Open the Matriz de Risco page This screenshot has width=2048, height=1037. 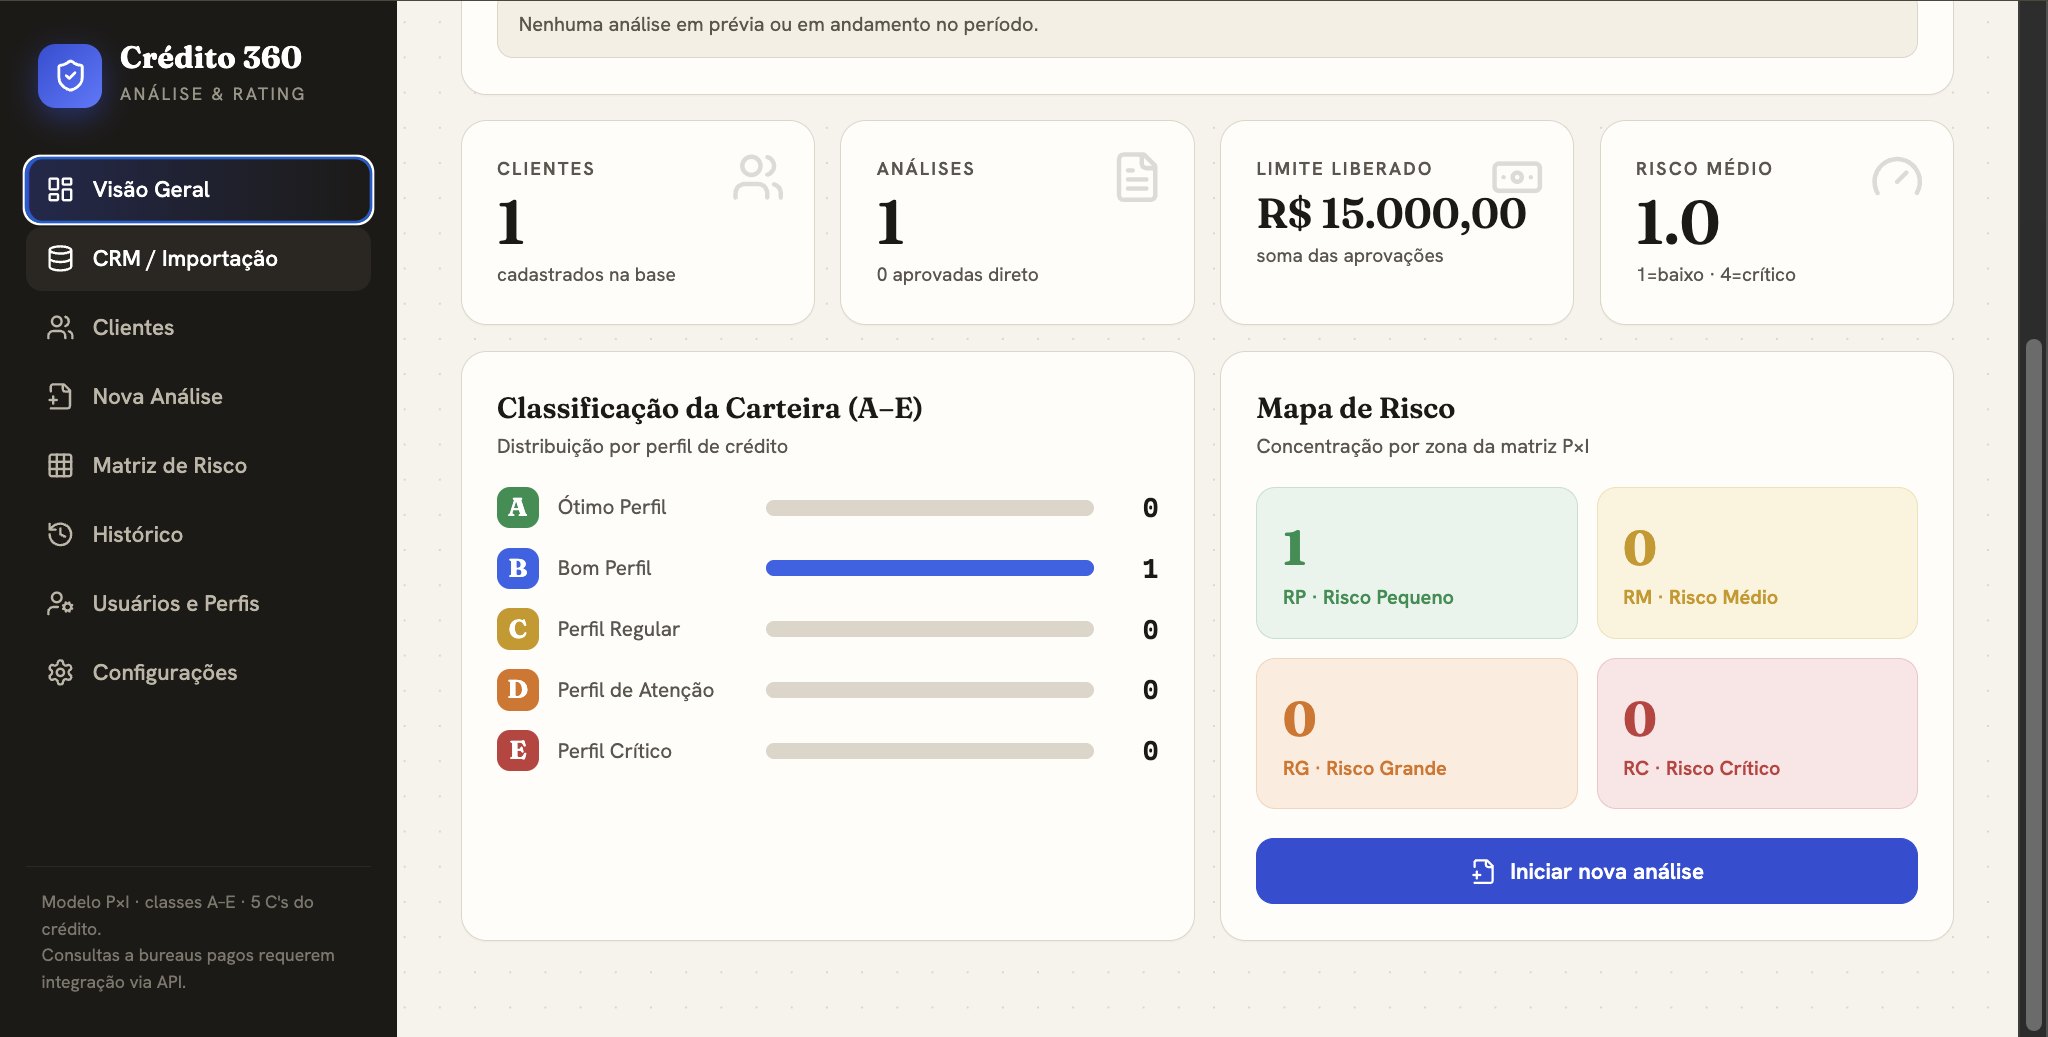click(198, 465)
